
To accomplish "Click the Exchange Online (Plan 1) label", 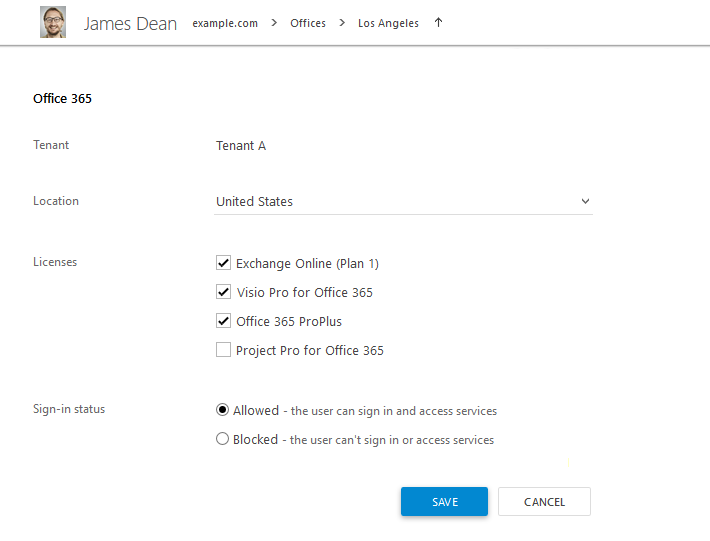I will (x=307, y=263).
